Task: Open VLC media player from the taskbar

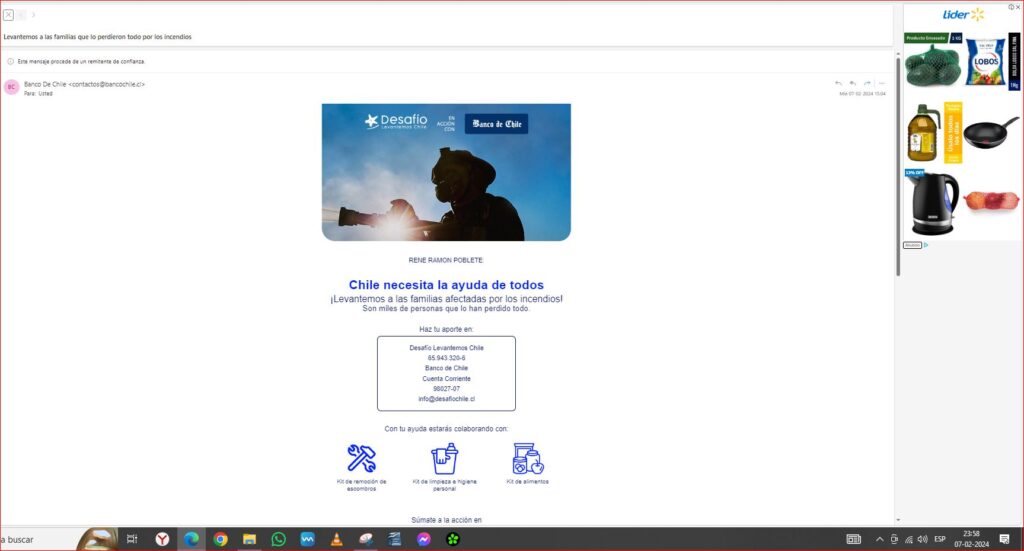Action: pos(336,539)
